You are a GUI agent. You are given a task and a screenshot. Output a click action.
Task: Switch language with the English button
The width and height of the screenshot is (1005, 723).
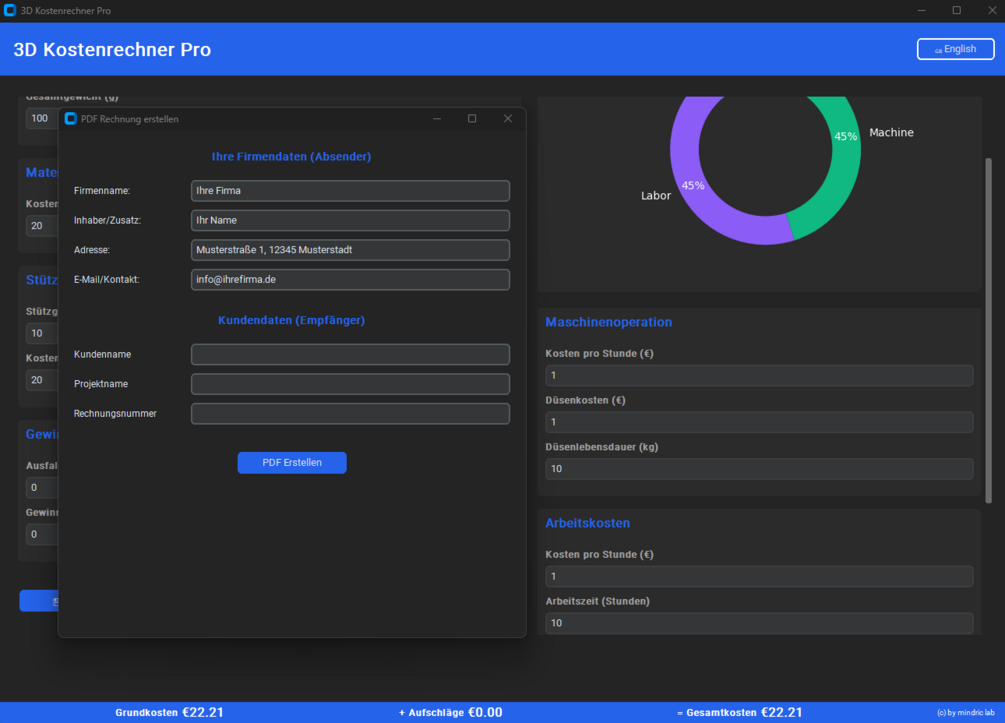click(955, 49)
